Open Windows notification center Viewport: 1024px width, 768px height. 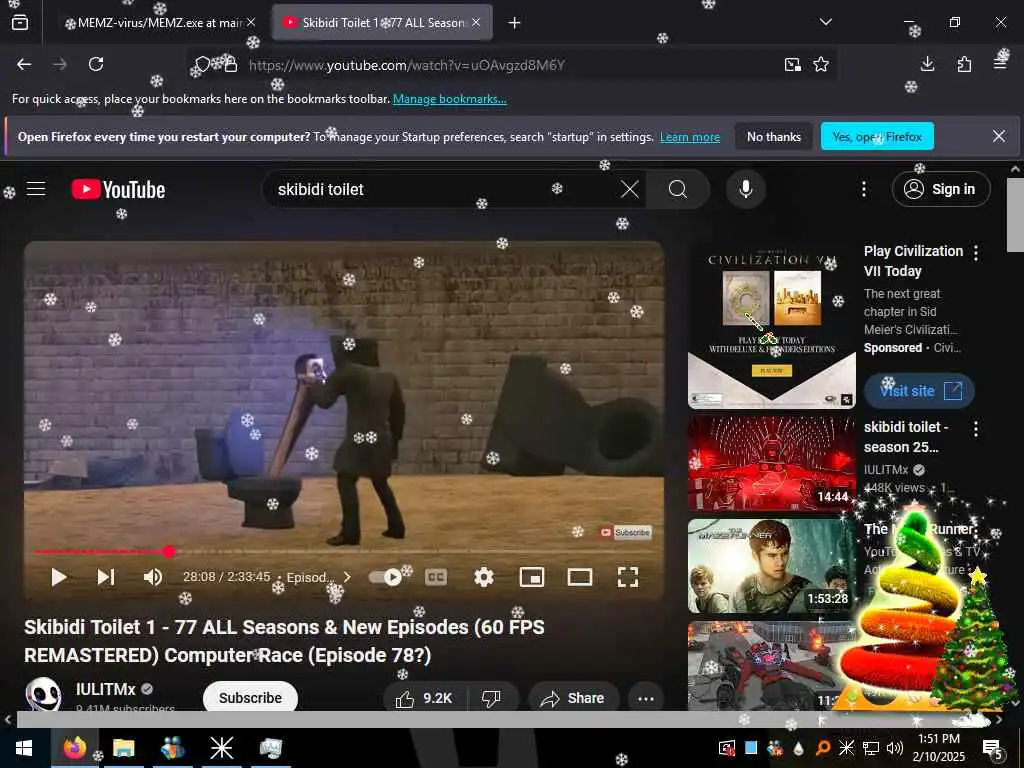[x=992, y=748]
